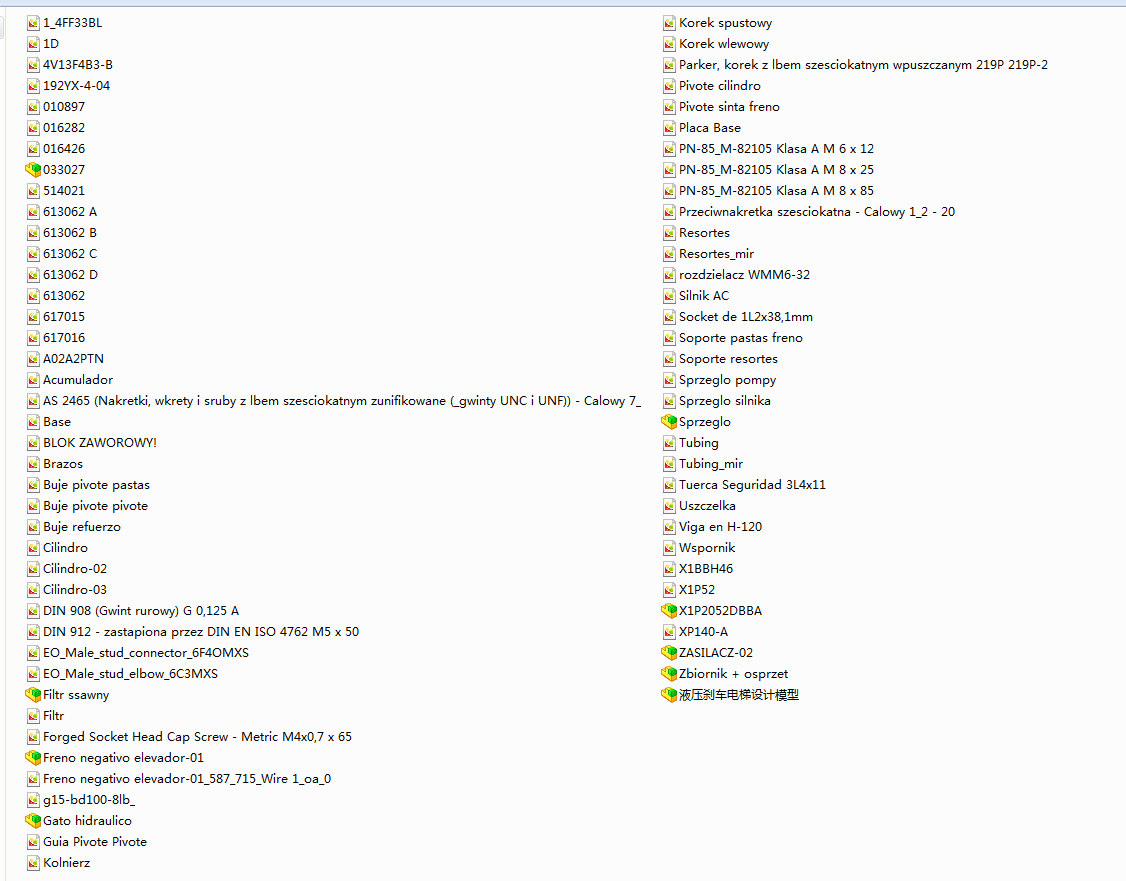Click the part icon for Viga en H-120
This screenshot has height=881, width=1126.
coord(669,527)
